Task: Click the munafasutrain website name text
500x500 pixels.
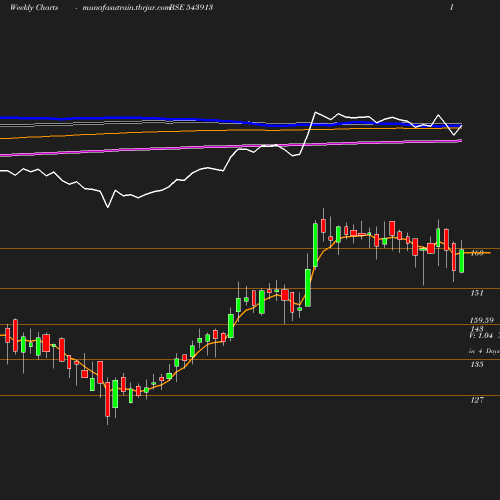Action: tap(126, 8)
